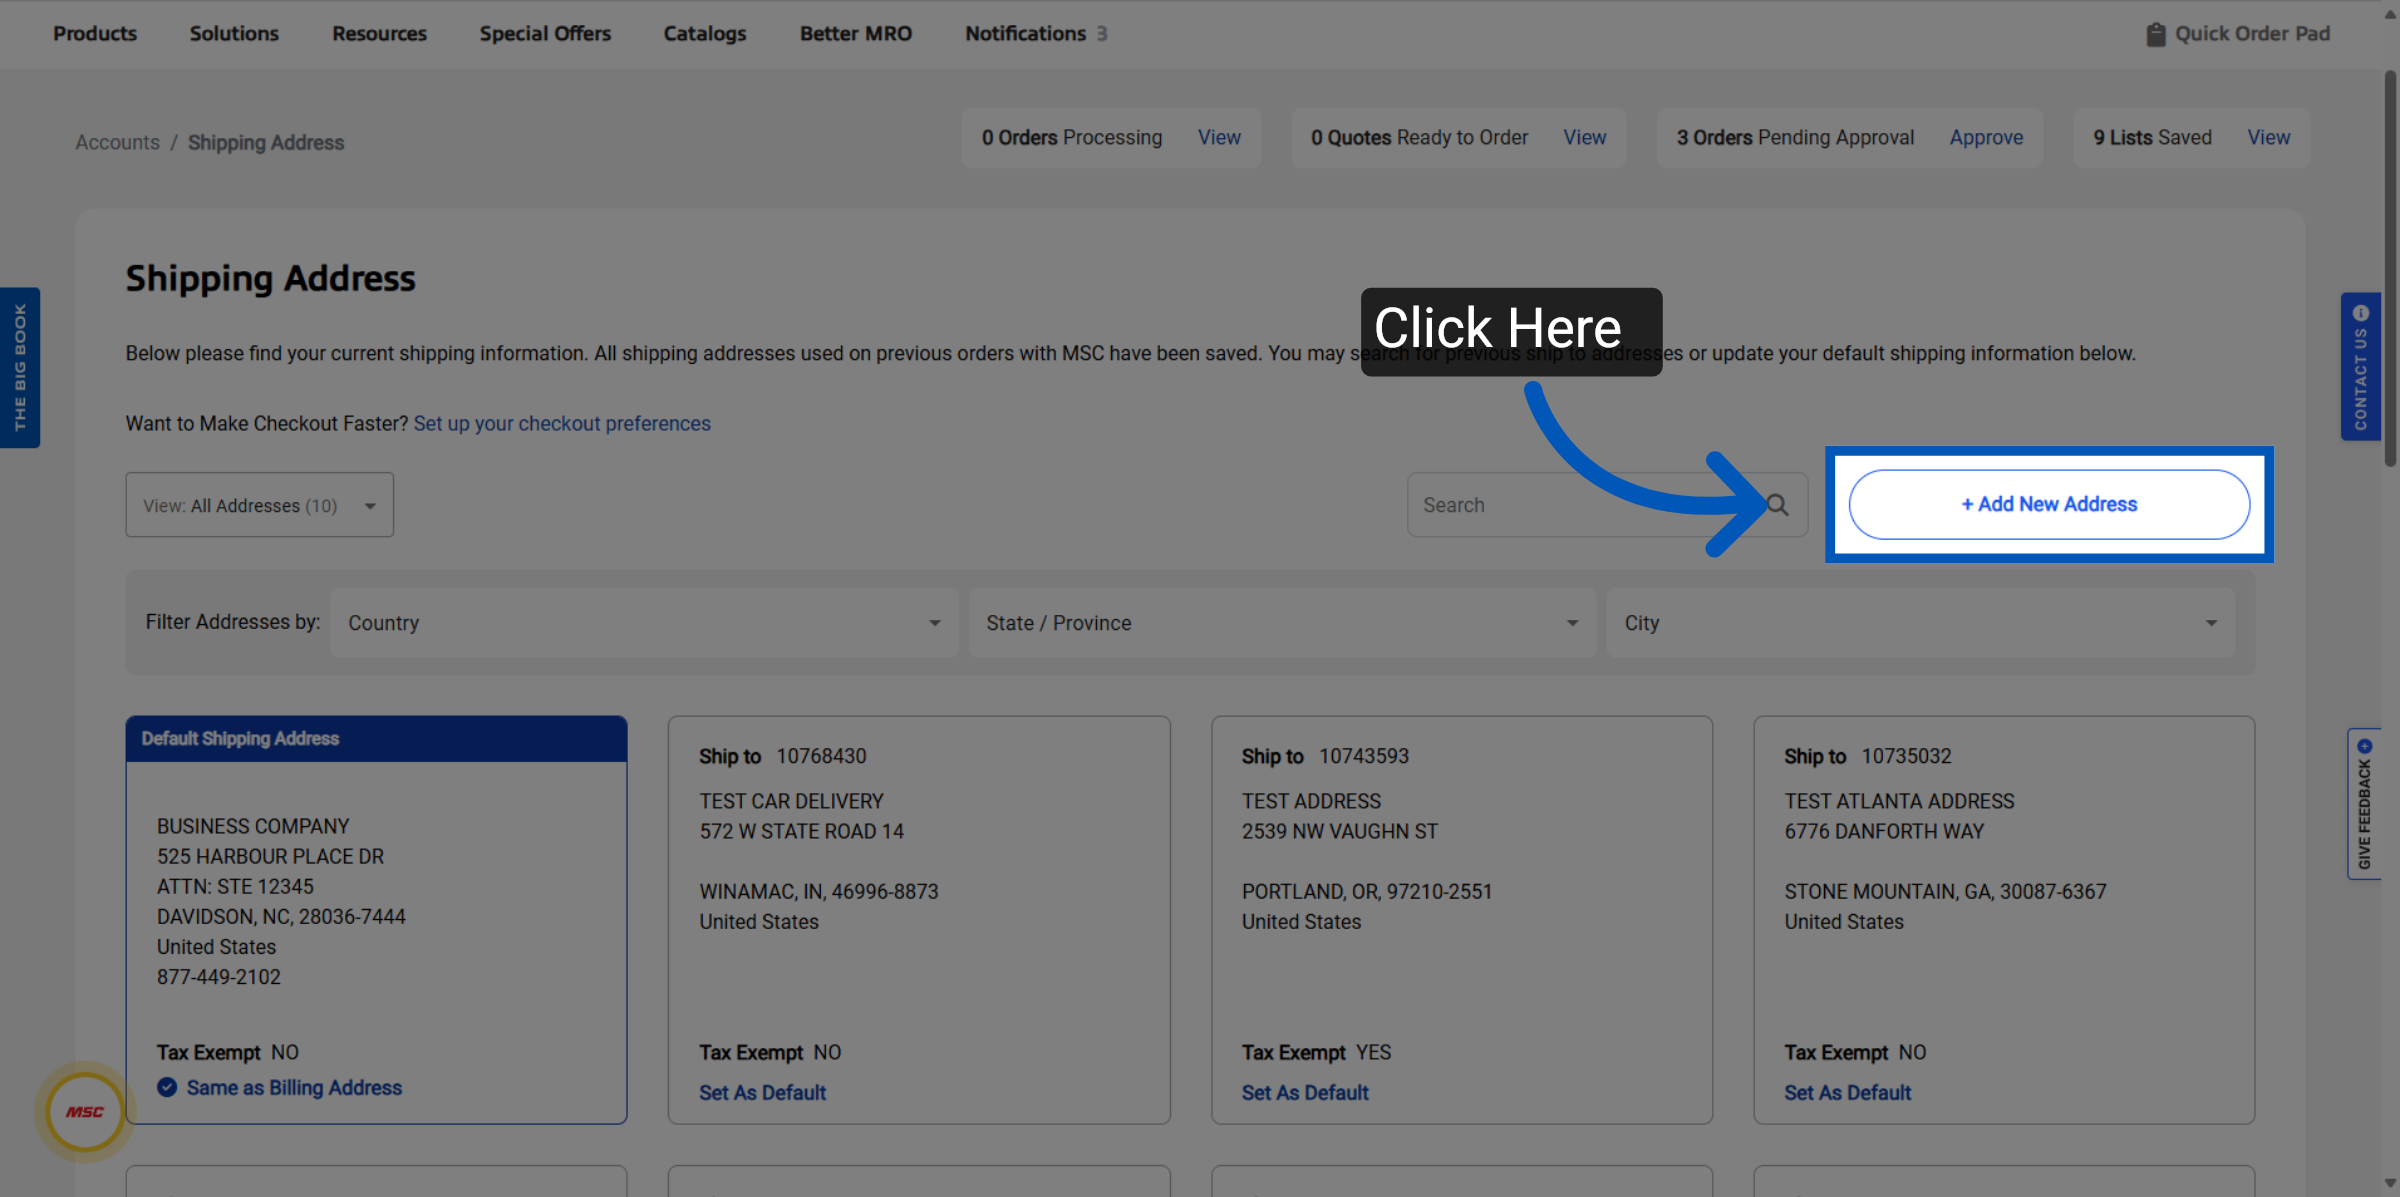
Task: Click the Quick Order Pad clipboard icon
Action: 2156,34
